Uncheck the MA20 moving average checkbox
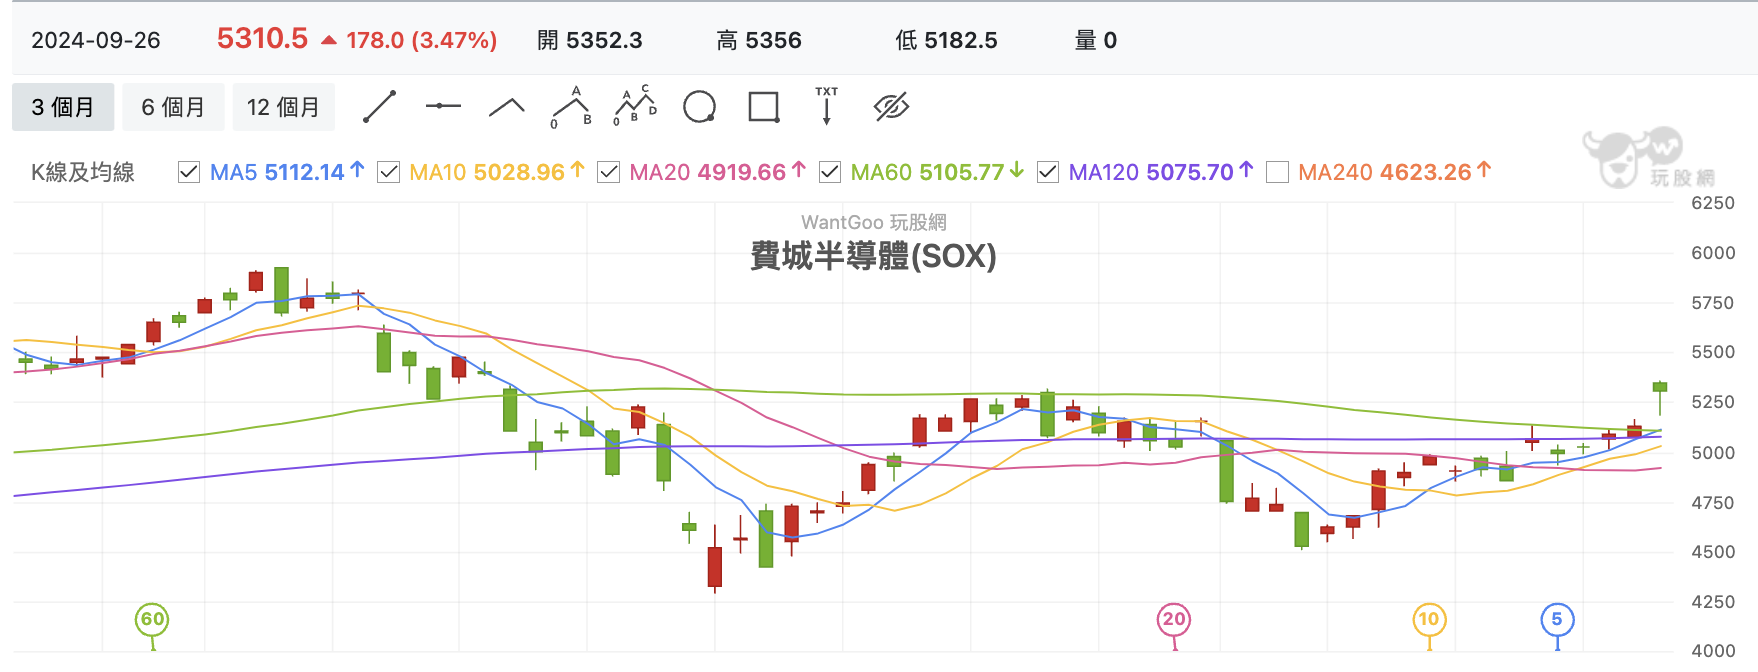The height and width of the screenshot is (672, 1758). click(x=608, y=172)
